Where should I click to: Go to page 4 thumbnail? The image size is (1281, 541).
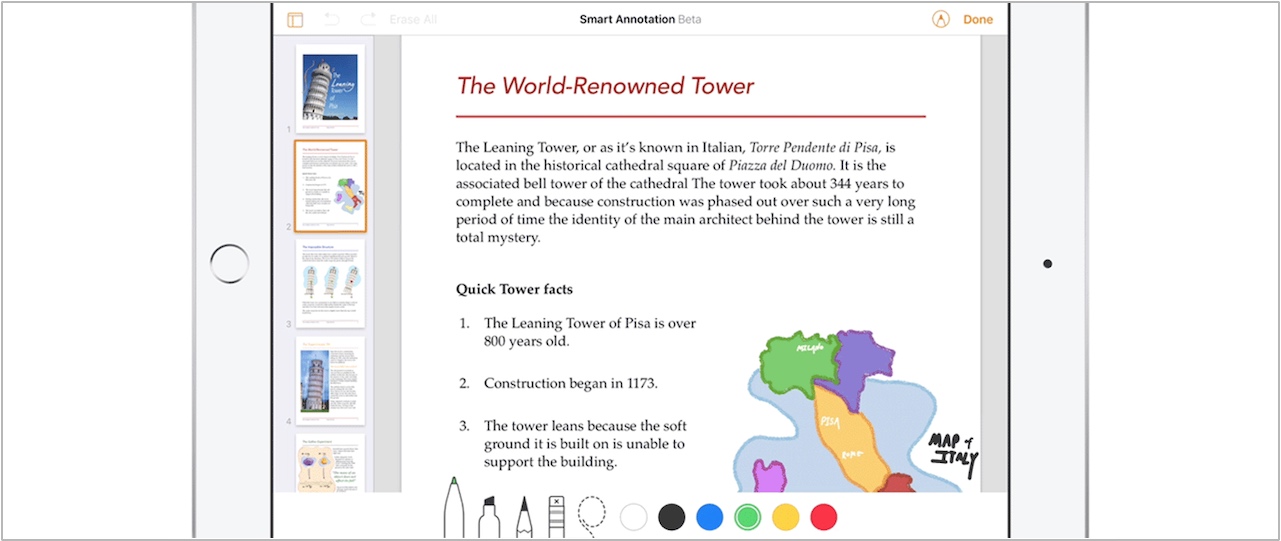330,380
